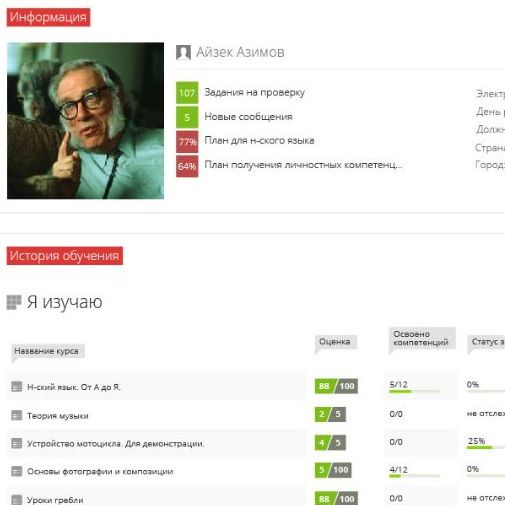The width and height of the screenshot is (505, 505).
Task: Click the profile photo thumbnail
Action: pyautogui.click(x=85, y=121)
